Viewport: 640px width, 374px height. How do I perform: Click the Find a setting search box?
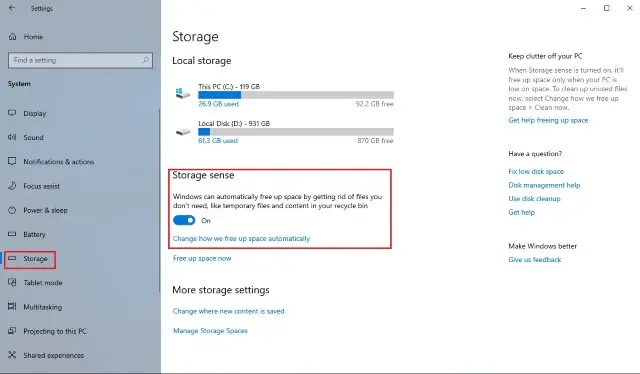pos(80,60)
